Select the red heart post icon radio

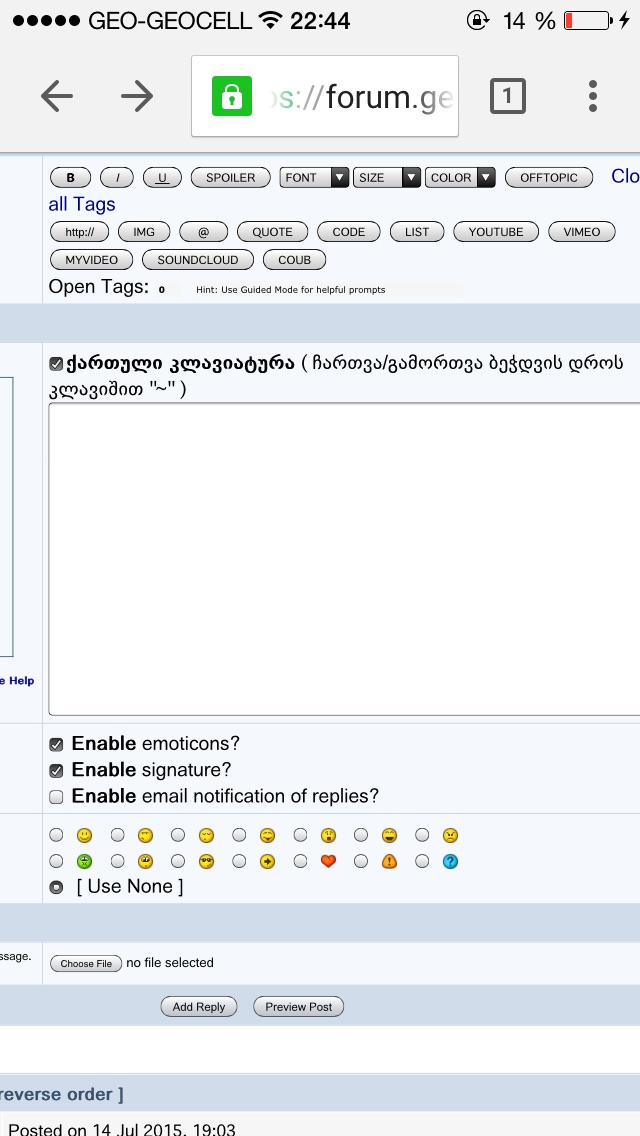(301, 861)
